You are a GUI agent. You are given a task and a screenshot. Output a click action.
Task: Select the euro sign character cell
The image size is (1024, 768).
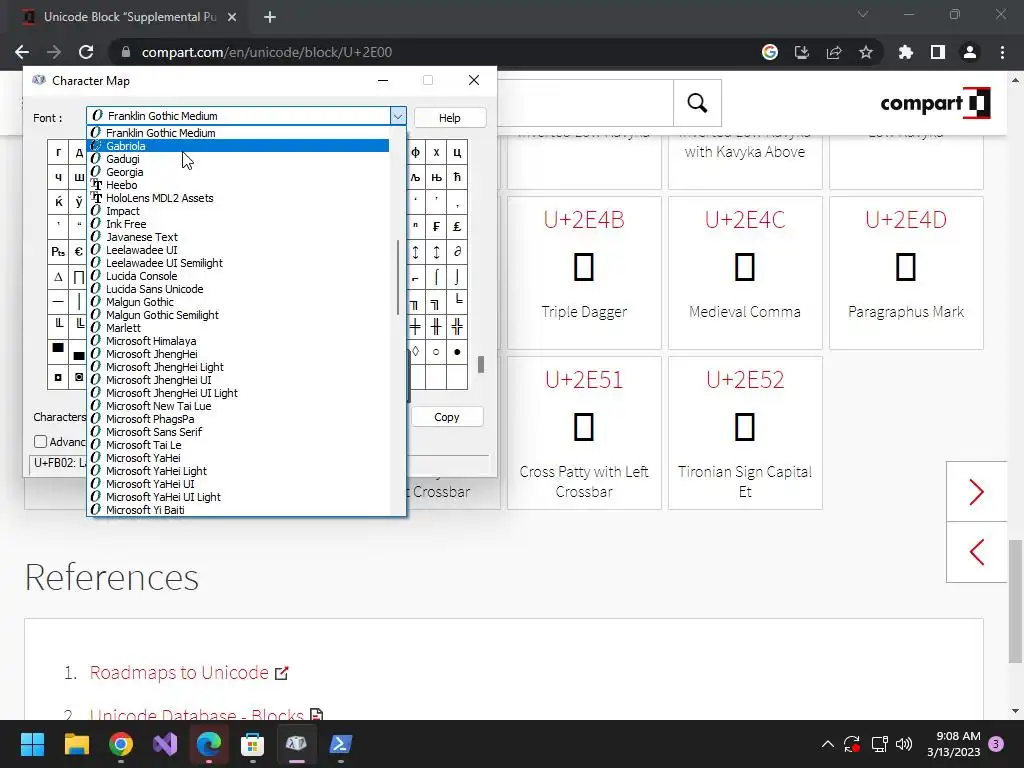coord(78,252)
